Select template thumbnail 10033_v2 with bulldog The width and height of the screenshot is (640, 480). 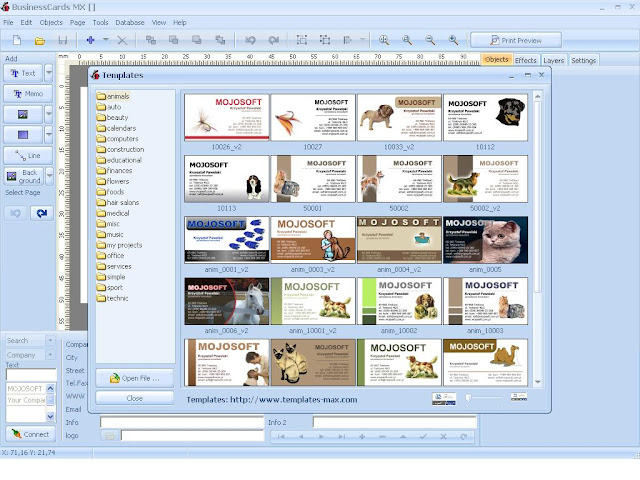[x=399, y=118]
